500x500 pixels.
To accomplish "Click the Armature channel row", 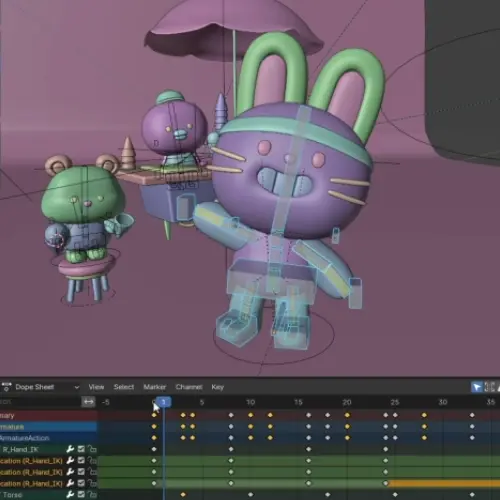I will [49, 427].
